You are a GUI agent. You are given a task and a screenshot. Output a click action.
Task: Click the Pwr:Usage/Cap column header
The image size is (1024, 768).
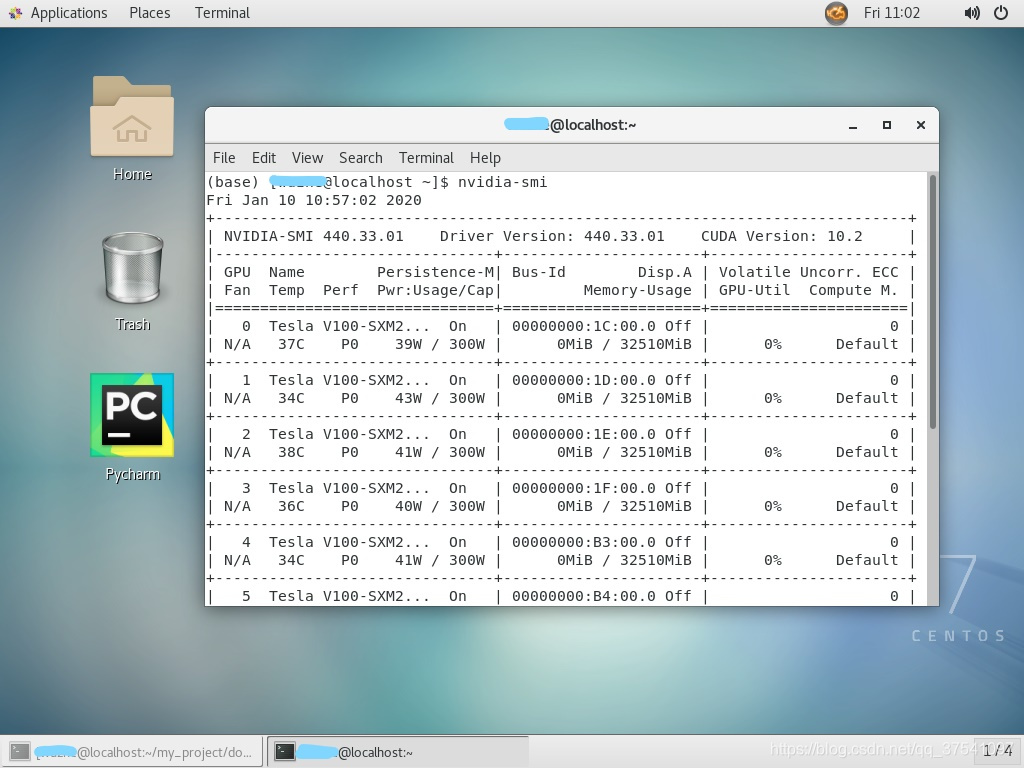pos(436,291)
